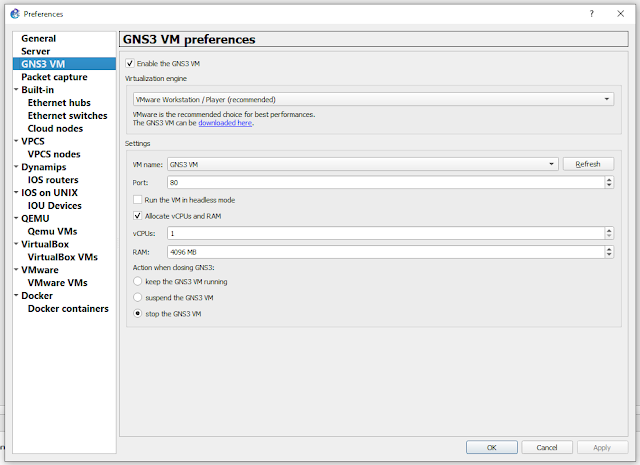Open Server preferences page
The height and width of the screenshot is (465, 640).
pyautogui.click(x=36, y=51)
